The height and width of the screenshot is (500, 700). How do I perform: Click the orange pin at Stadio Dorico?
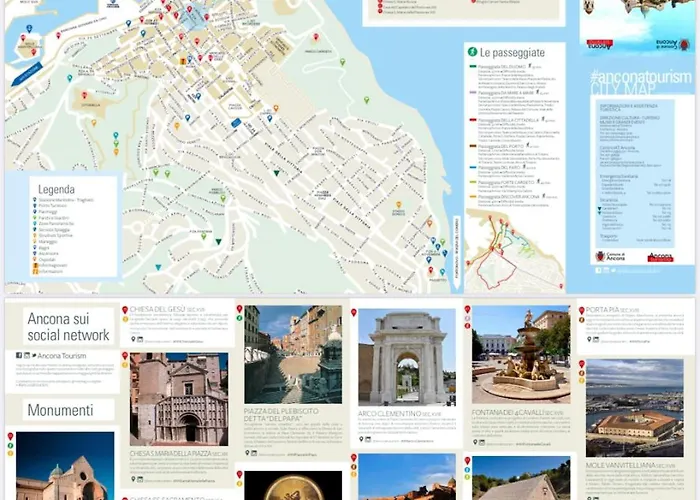point(398,205)
